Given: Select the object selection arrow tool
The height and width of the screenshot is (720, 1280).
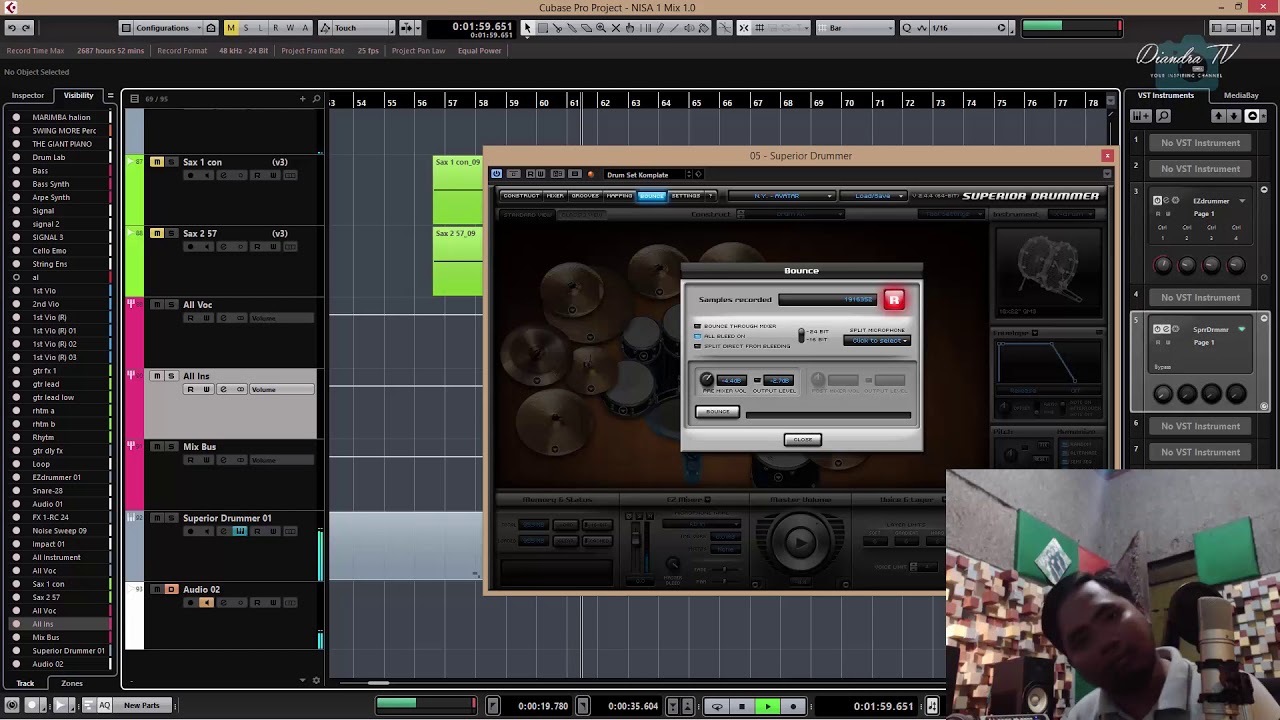Looking at the screenshot, I should pos(528,28).
